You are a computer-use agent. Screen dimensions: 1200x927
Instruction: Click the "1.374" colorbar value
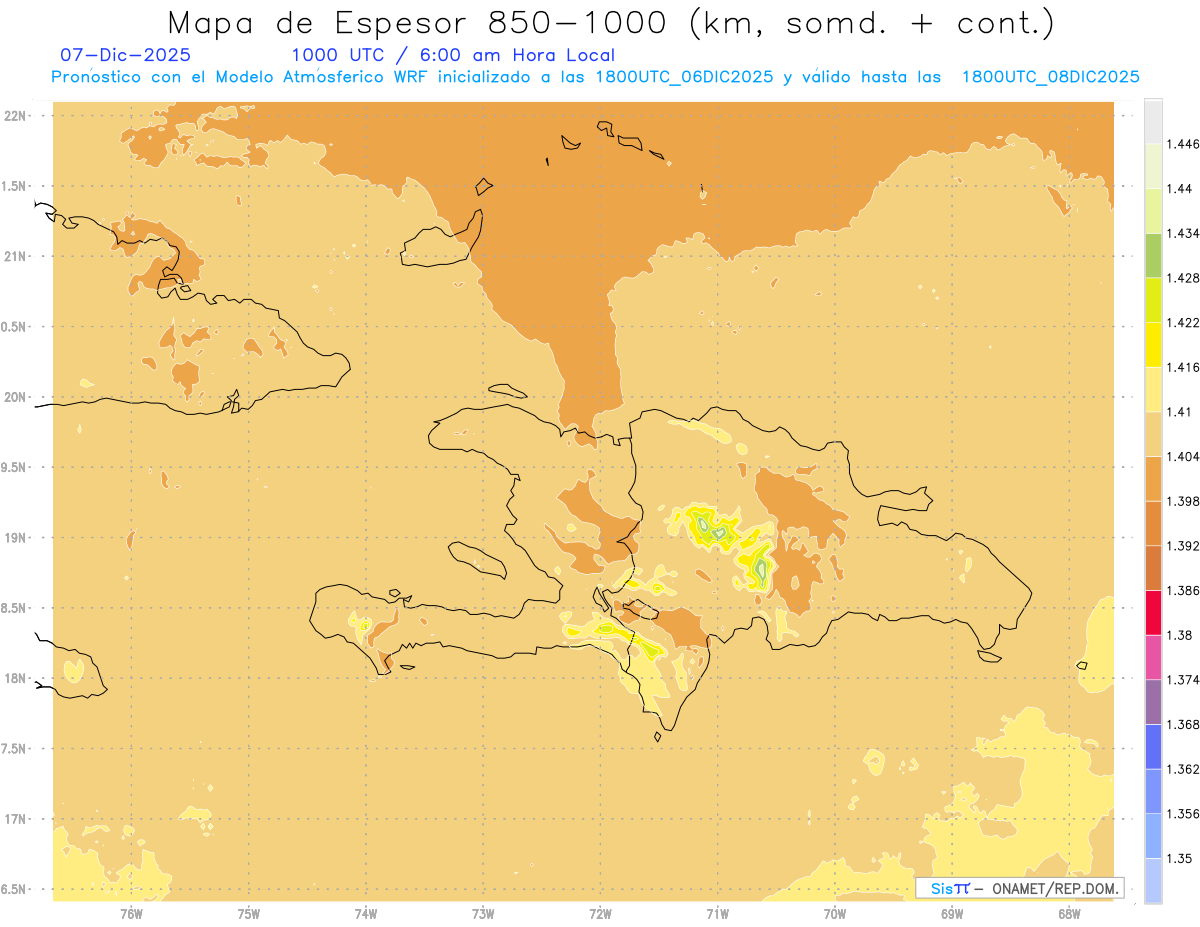tap(1183, 680)
